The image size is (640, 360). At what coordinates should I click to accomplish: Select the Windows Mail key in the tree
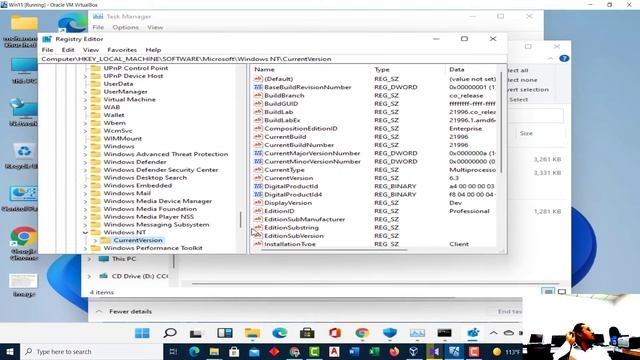point(127,193)
